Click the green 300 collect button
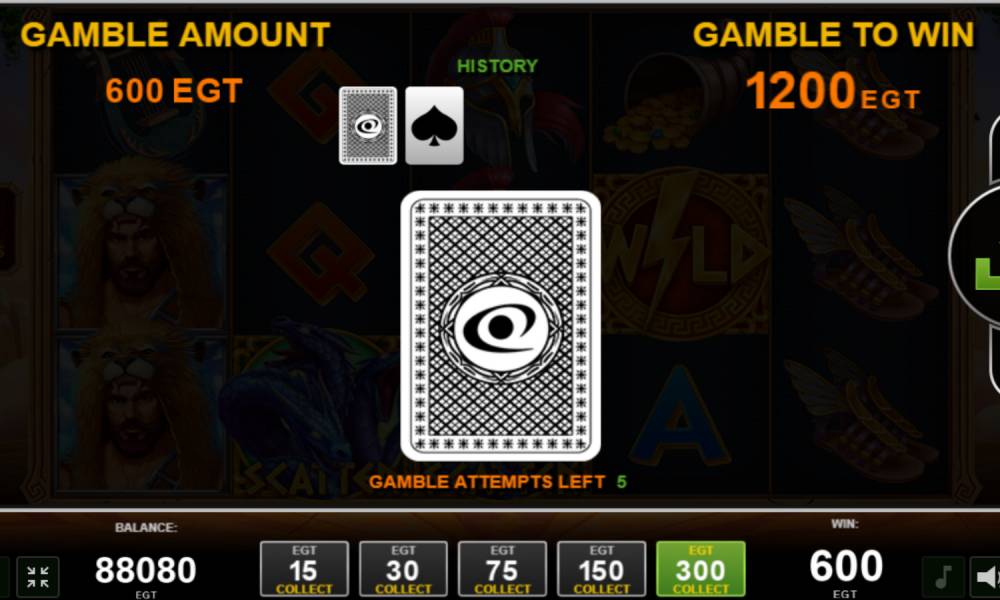 700,569
